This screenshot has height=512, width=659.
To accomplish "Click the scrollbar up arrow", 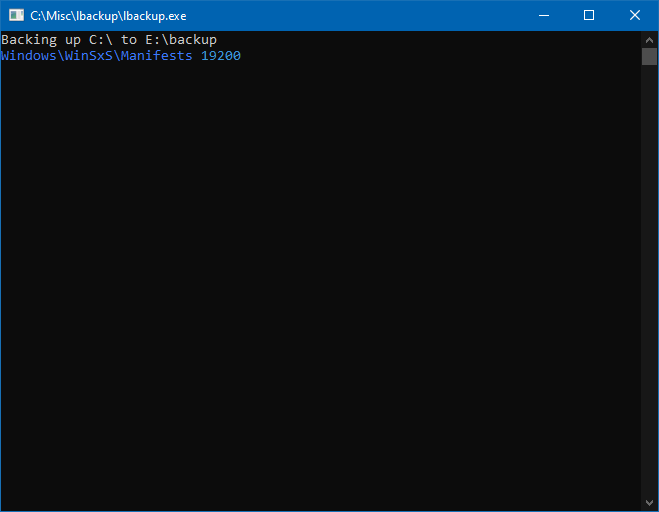I will (x=649, y=39).
